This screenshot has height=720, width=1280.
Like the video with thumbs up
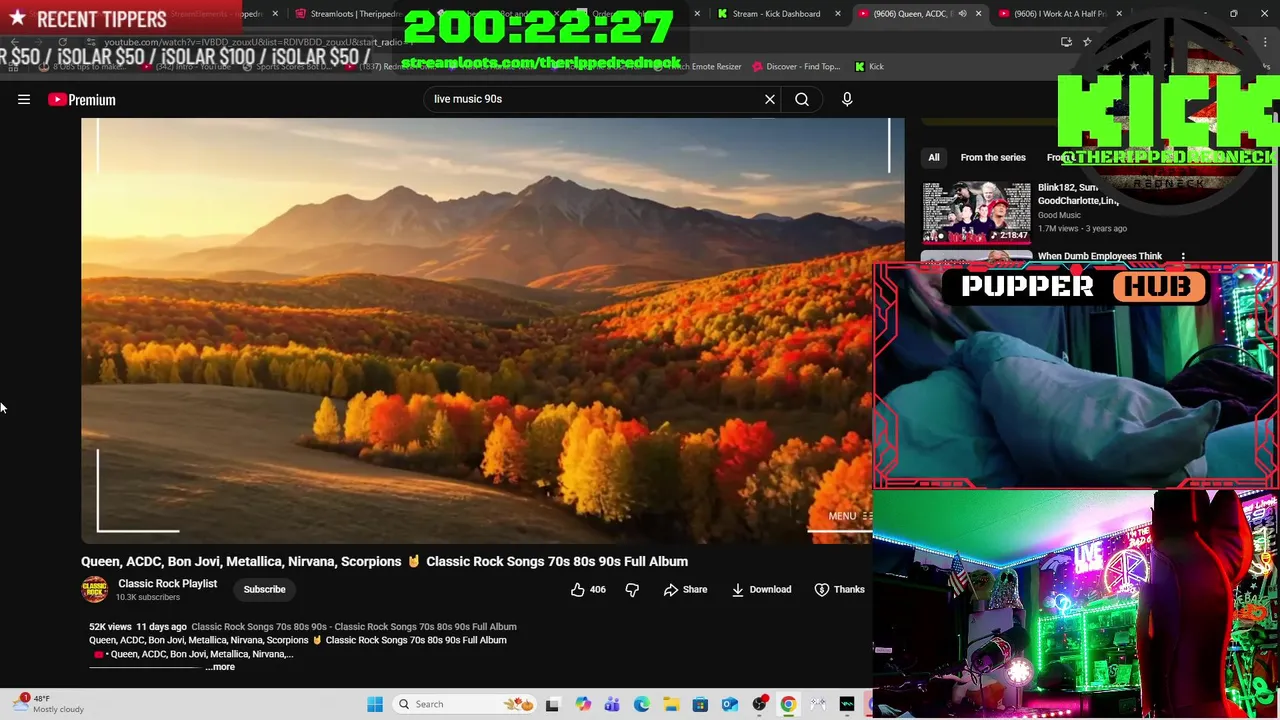click(x=588, y=589)
